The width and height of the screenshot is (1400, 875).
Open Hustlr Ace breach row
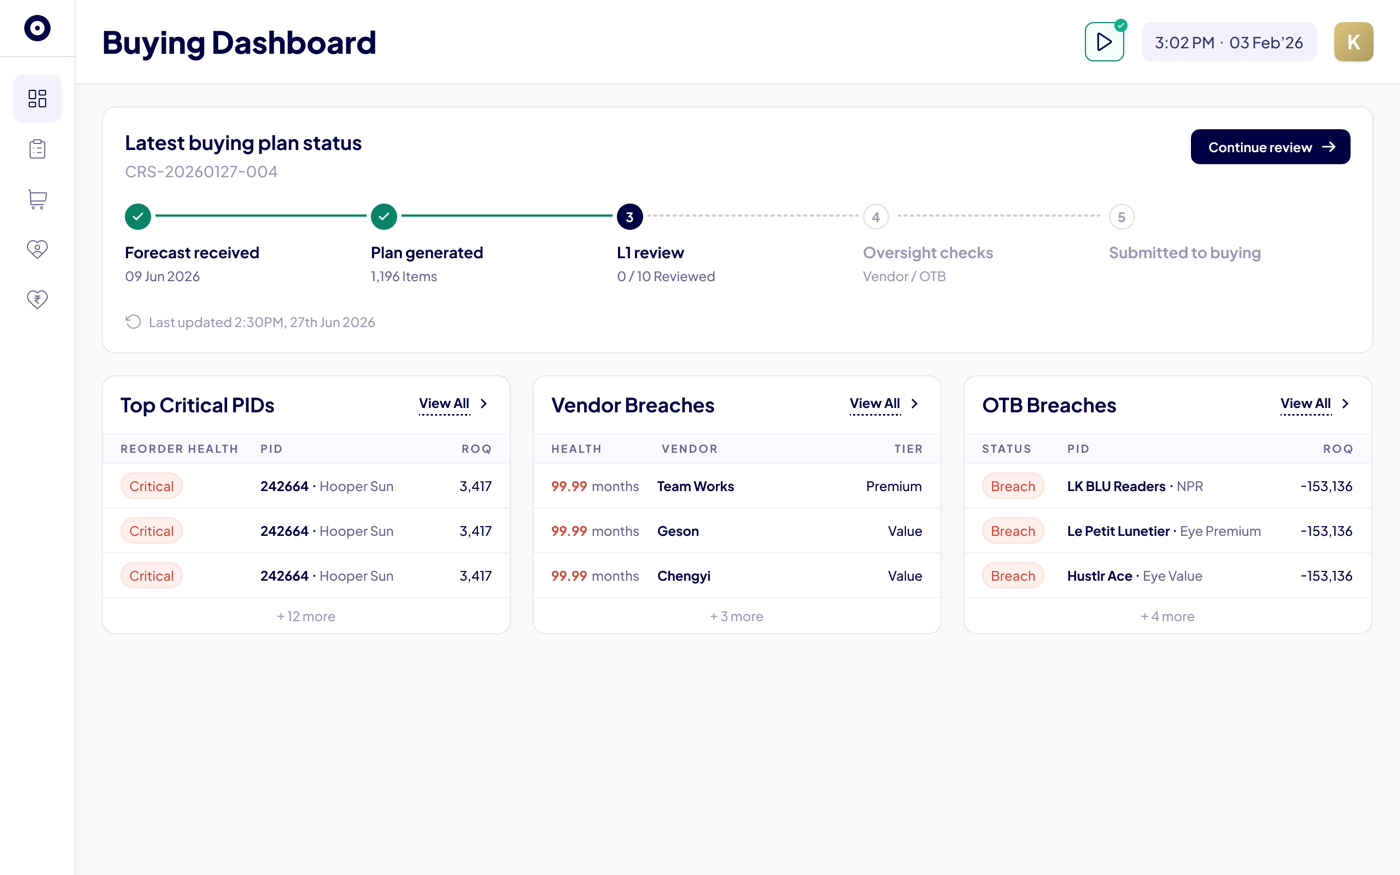click(1168, 576)
